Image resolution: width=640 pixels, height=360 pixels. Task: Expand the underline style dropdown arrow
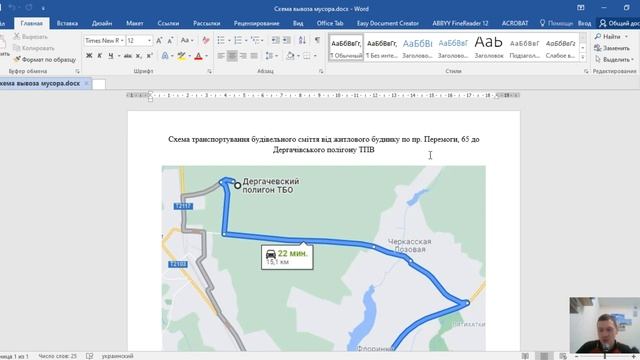pos(119,56)
